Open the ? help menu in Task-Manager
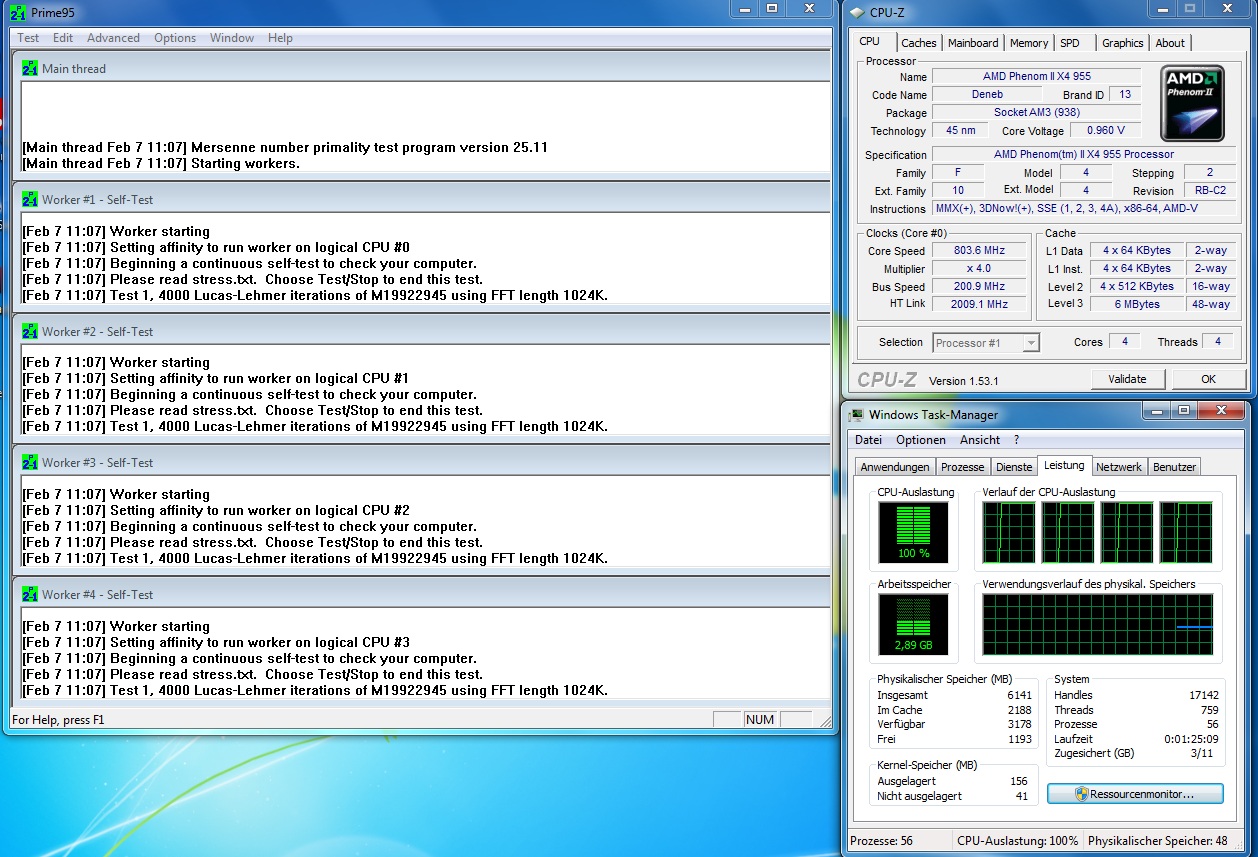Screen dimensions: 1258x857 1016,440
